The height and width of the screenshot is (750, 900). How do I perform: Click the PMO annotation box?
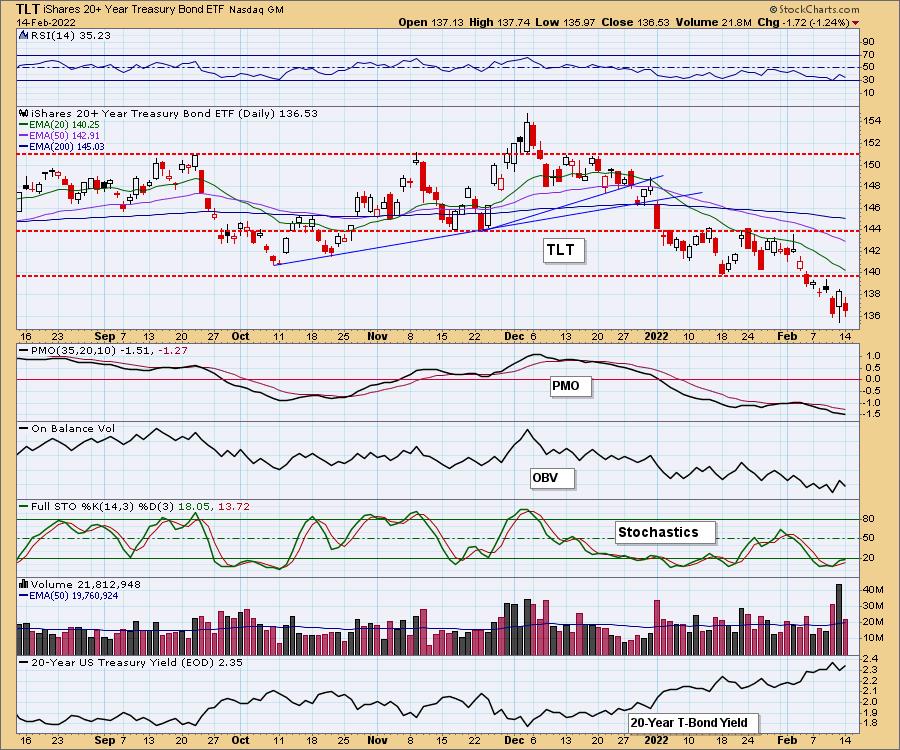click(x=569, y=386)
